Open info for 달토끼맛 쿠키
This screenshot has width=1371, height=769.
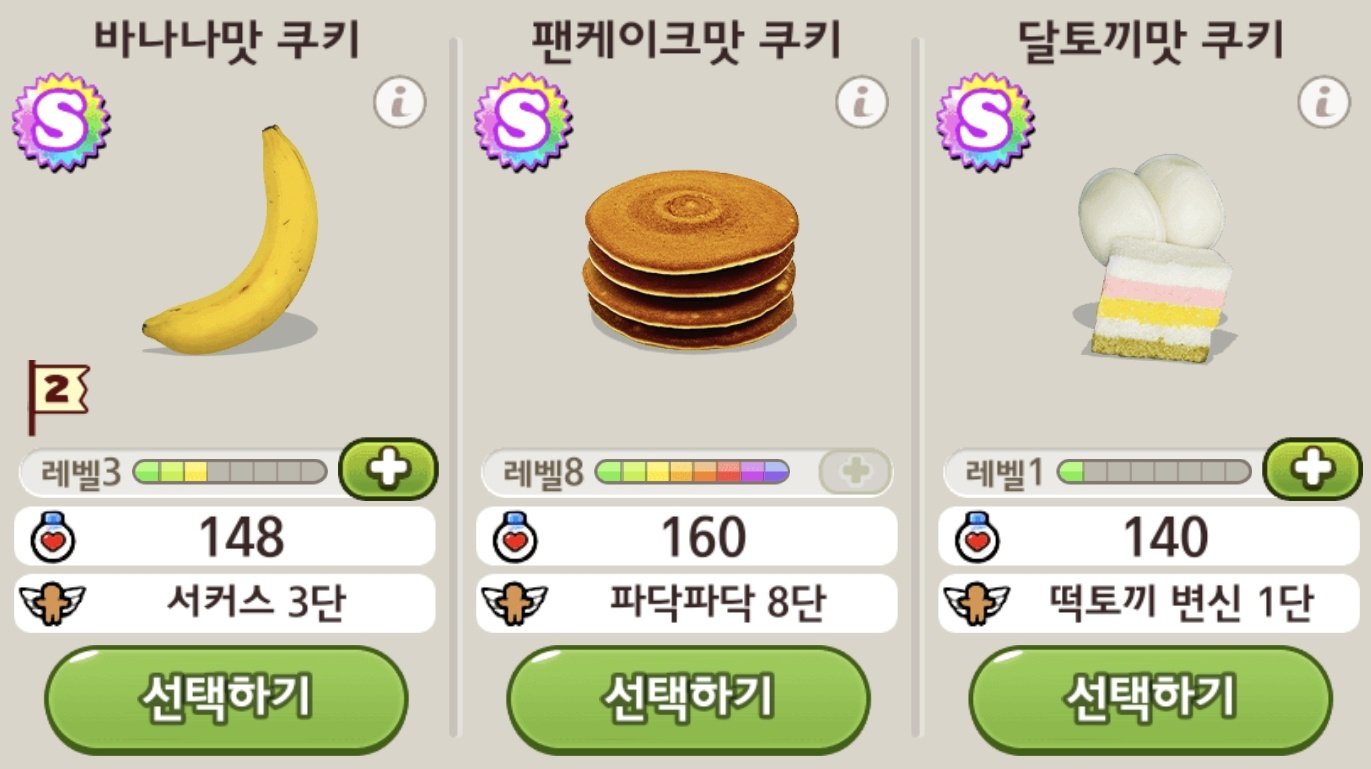[1324, 101]
